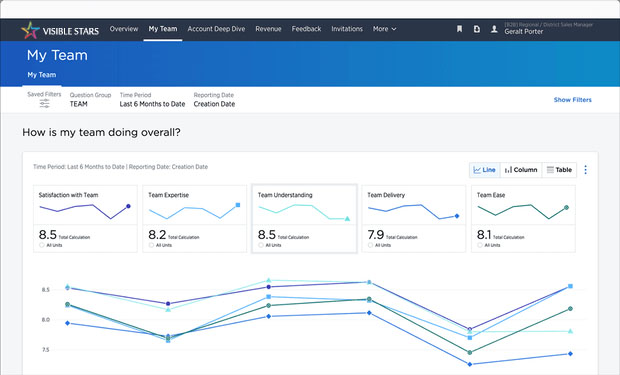Switch chart to Column view
The height and width of the screenshot is (375, 620).
(521, 170)
